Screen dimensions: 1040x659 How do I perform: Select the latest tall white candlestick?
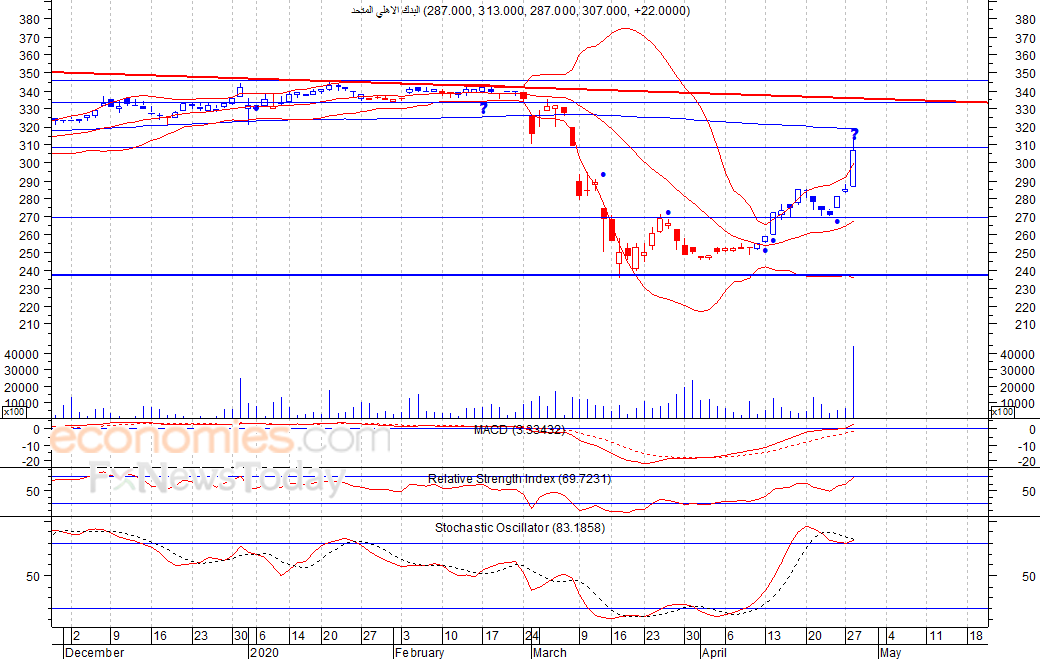[854, 168]
